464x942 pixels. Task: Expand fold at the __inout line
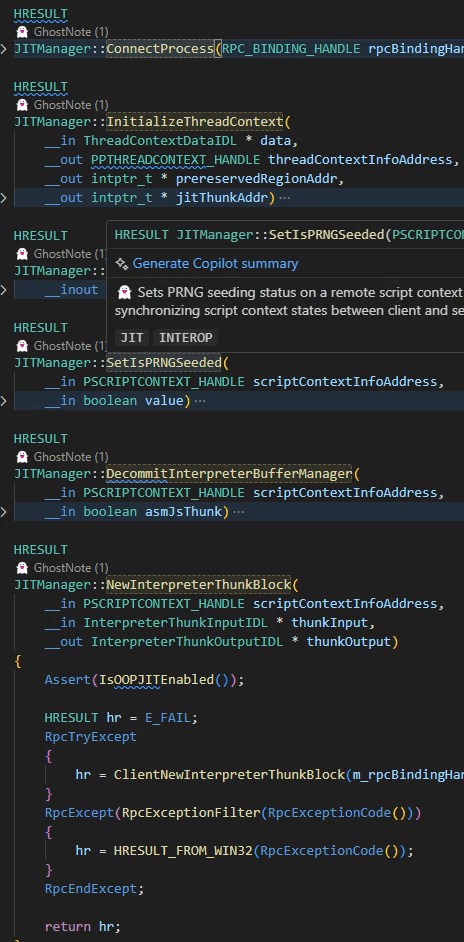4,290
